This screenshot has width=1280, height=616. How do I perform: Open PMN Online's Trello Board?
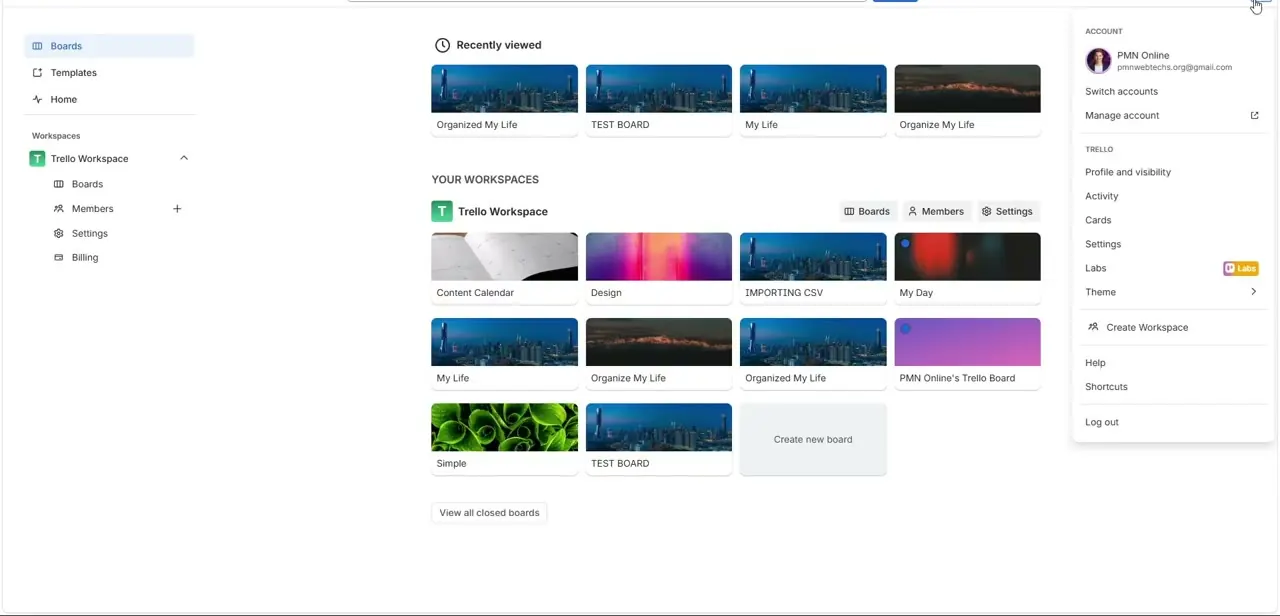pyautogui.click(x=968, y=354)
